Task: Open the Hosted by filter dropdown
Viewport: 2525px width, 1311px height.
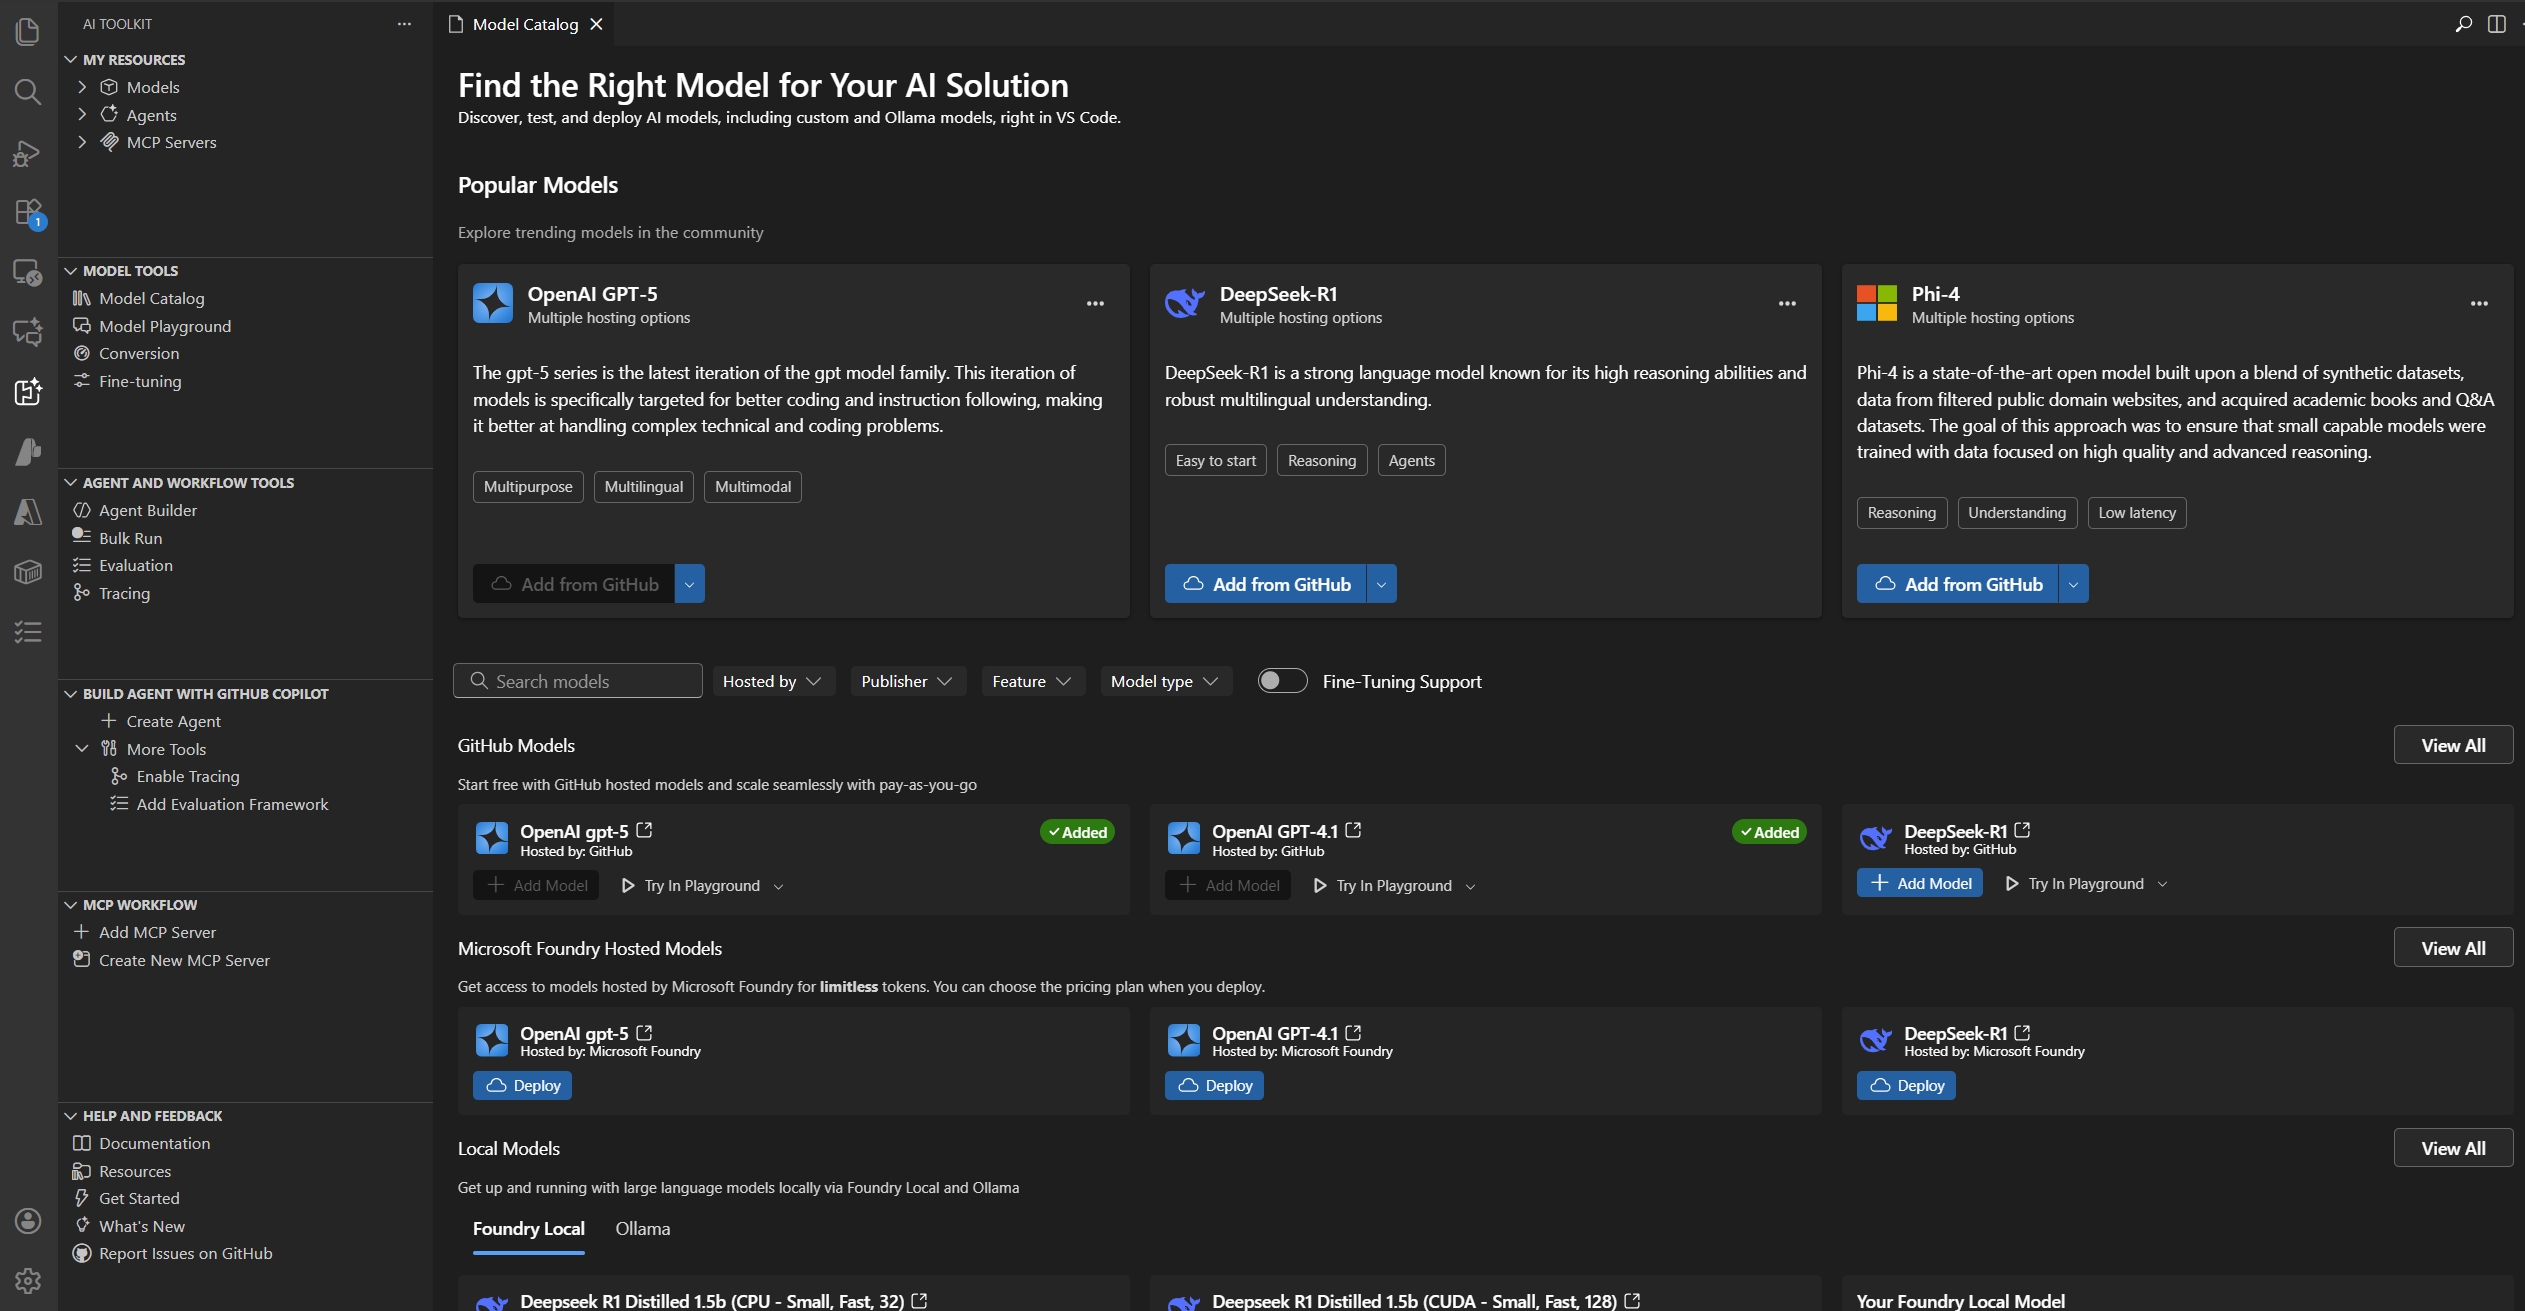Action: pos(772,681)
